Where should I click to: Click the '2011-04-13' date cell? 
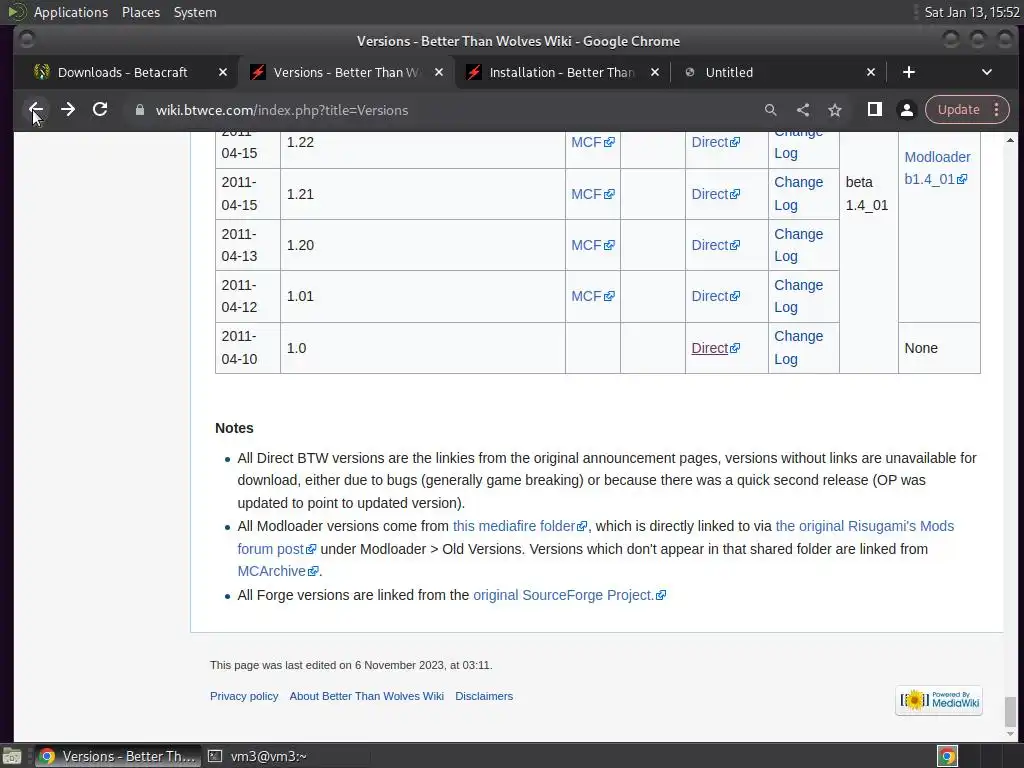pyautogui.click(x=248, y=245)
